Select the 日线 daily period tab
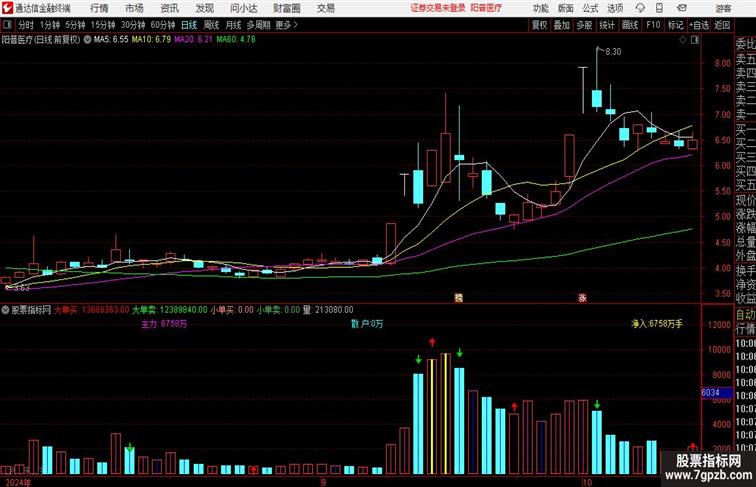Image resolution: width=756 pixels, height=487 pixels. (189, 25)
